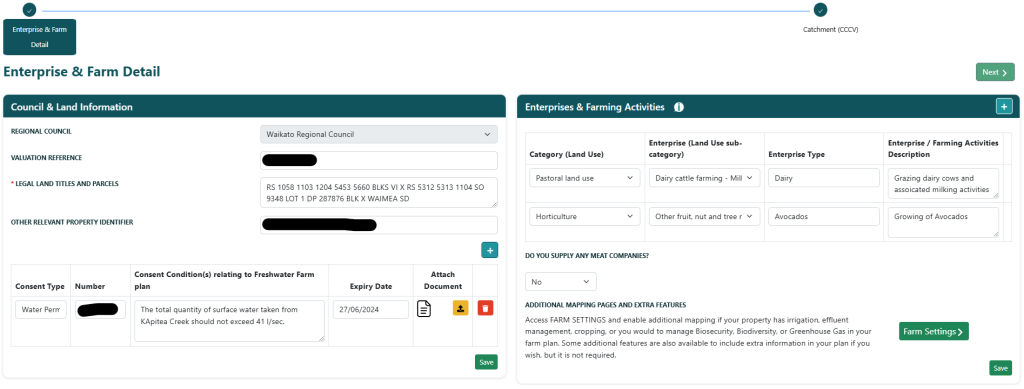Open the meat companies supply dropdown

tap(561, 282)
